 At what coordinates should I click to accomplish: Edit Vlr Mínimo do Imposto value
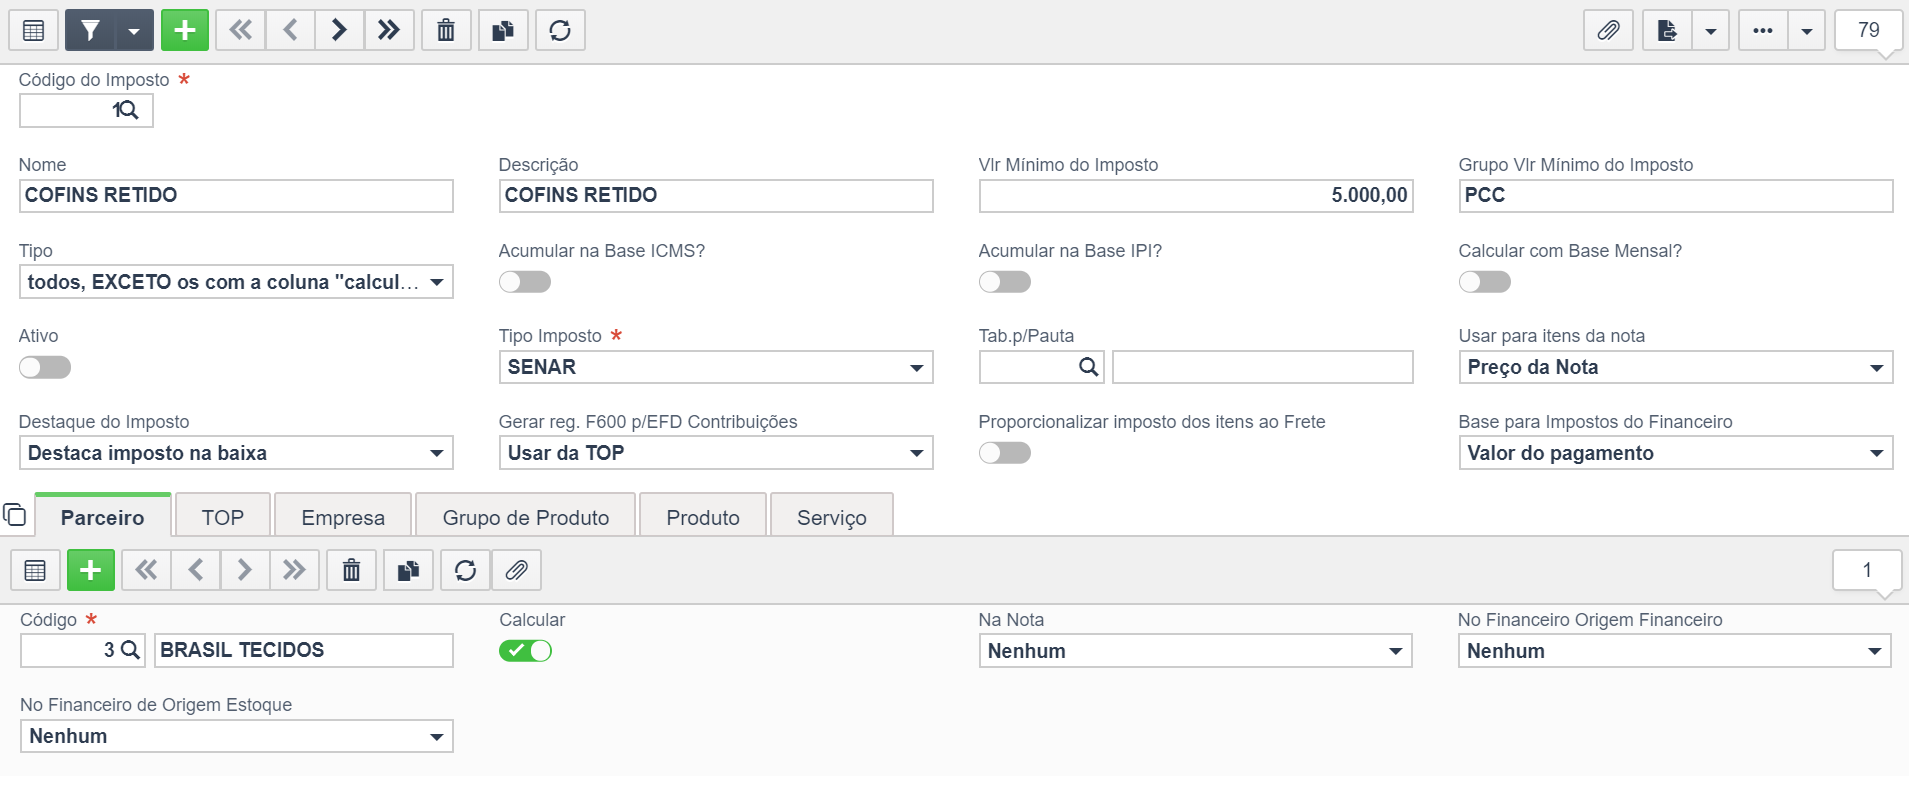pos(1196,195)
